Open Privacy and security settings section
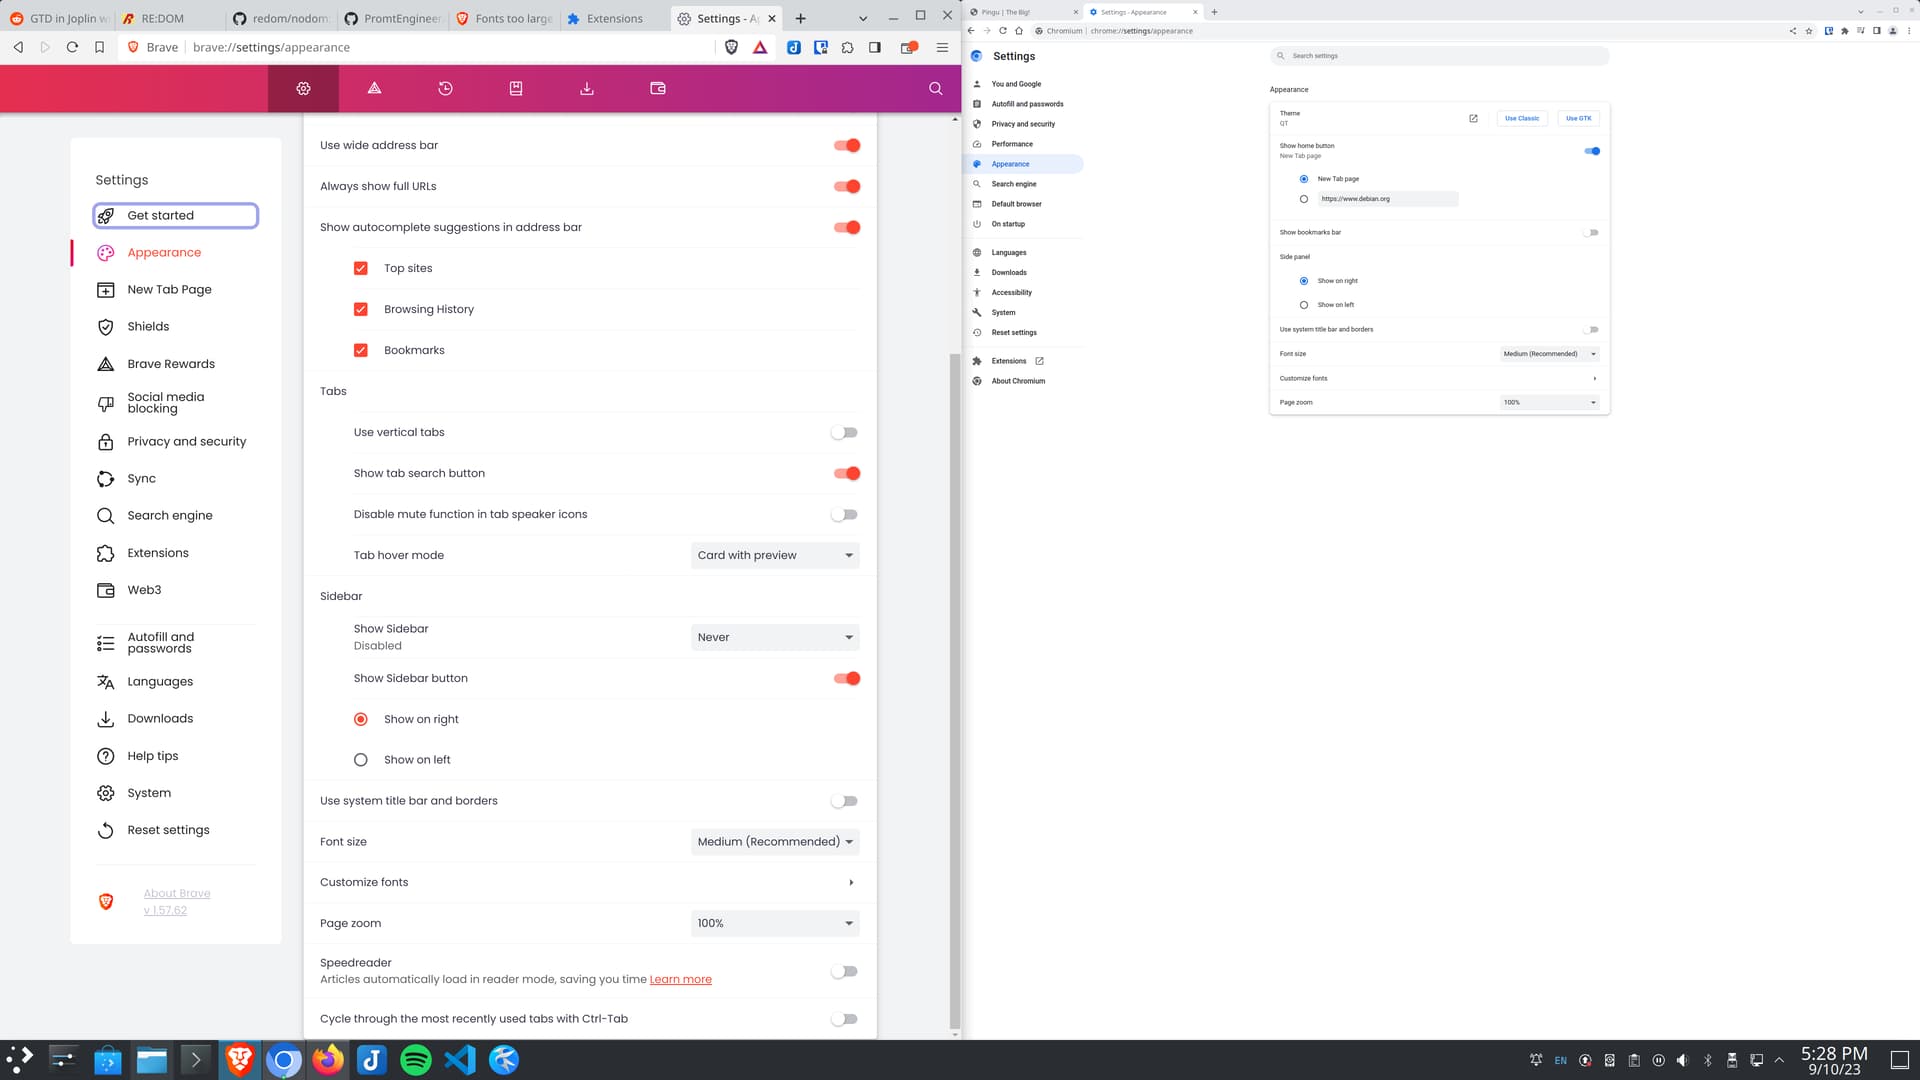1920x1080 pixels. [186, 441]
